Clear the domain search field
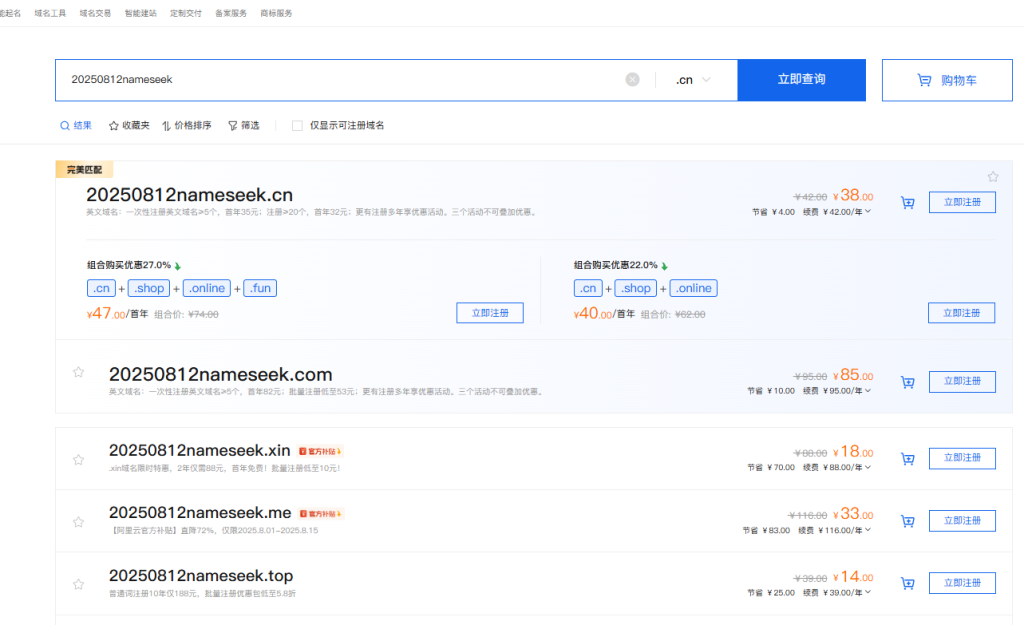The image size is (1024, 625). point(632,80)
